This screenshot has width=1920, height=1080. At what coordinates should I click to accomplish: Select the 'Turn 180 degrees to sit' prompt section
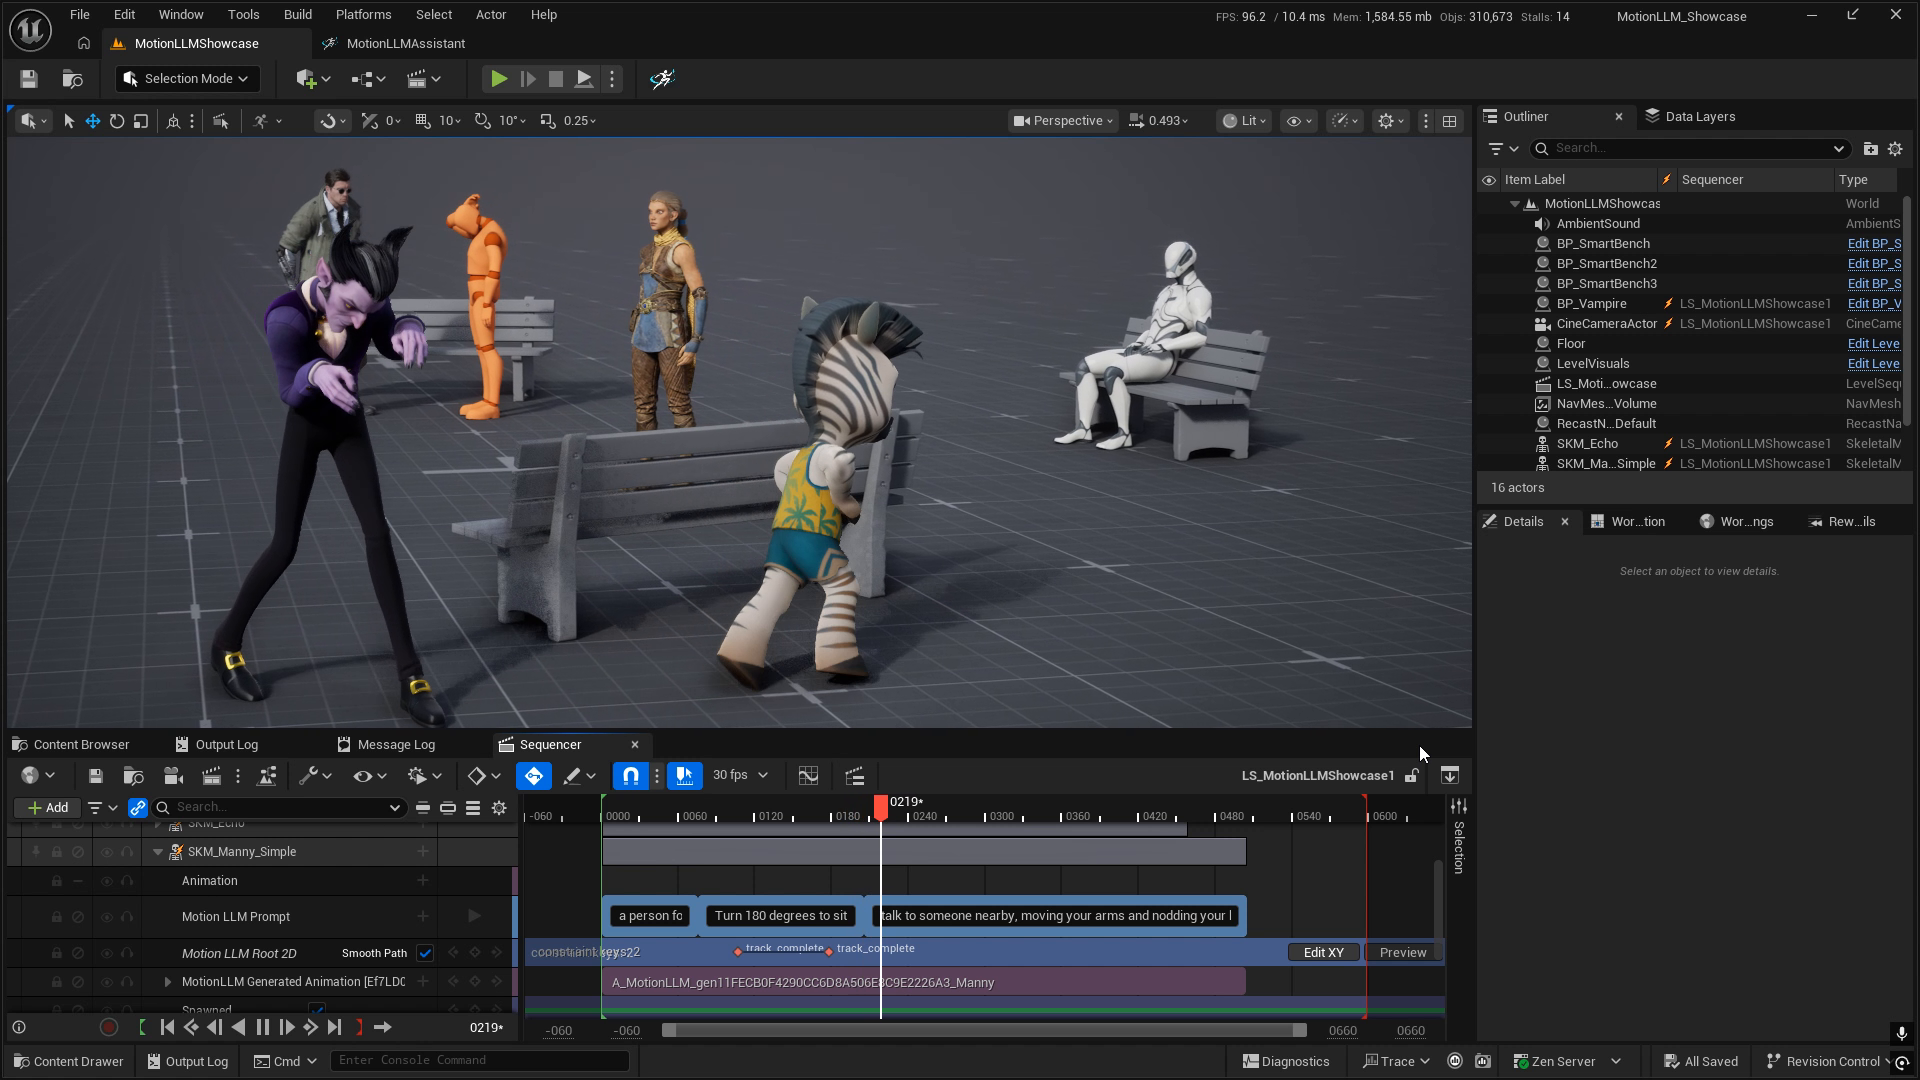781,916
